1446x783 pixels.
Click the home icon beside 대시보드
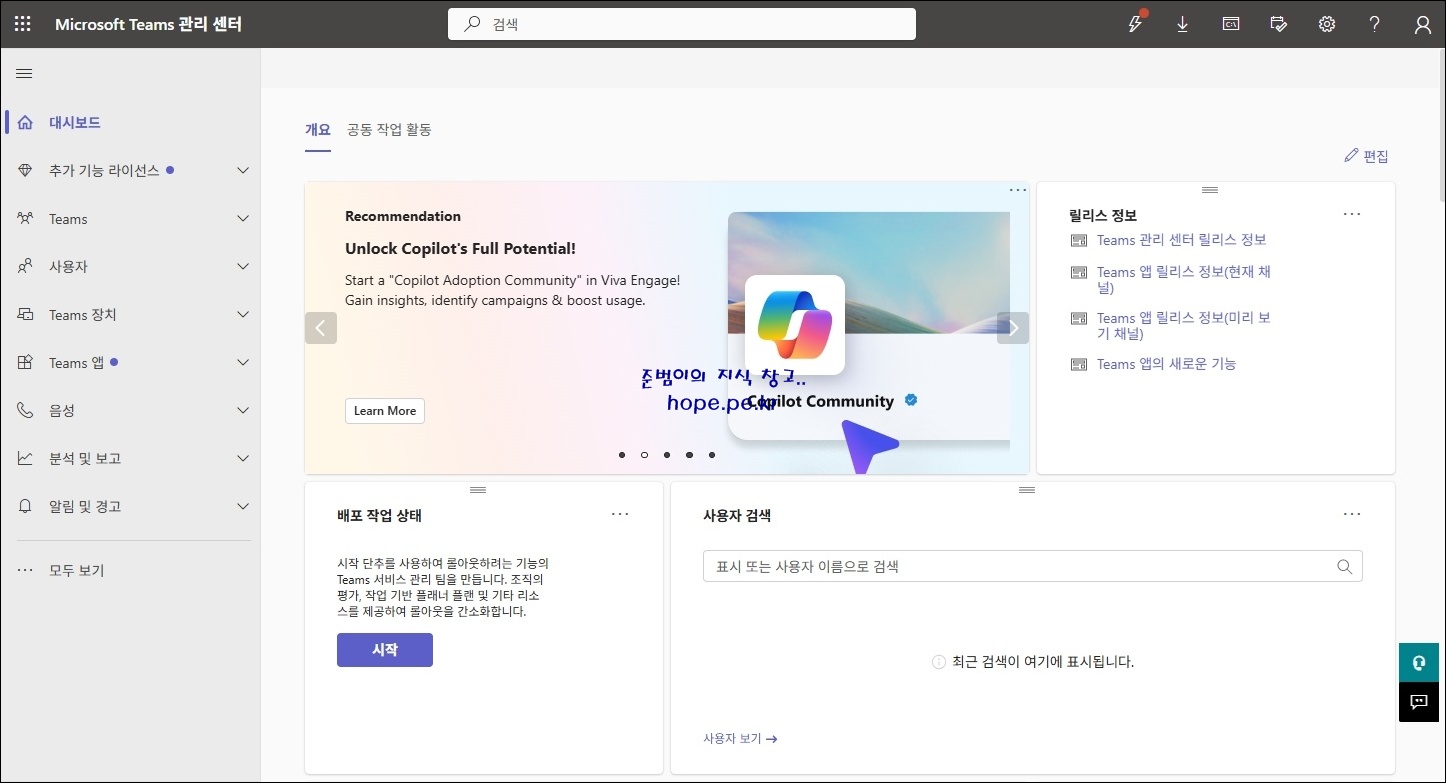[25, 123]
